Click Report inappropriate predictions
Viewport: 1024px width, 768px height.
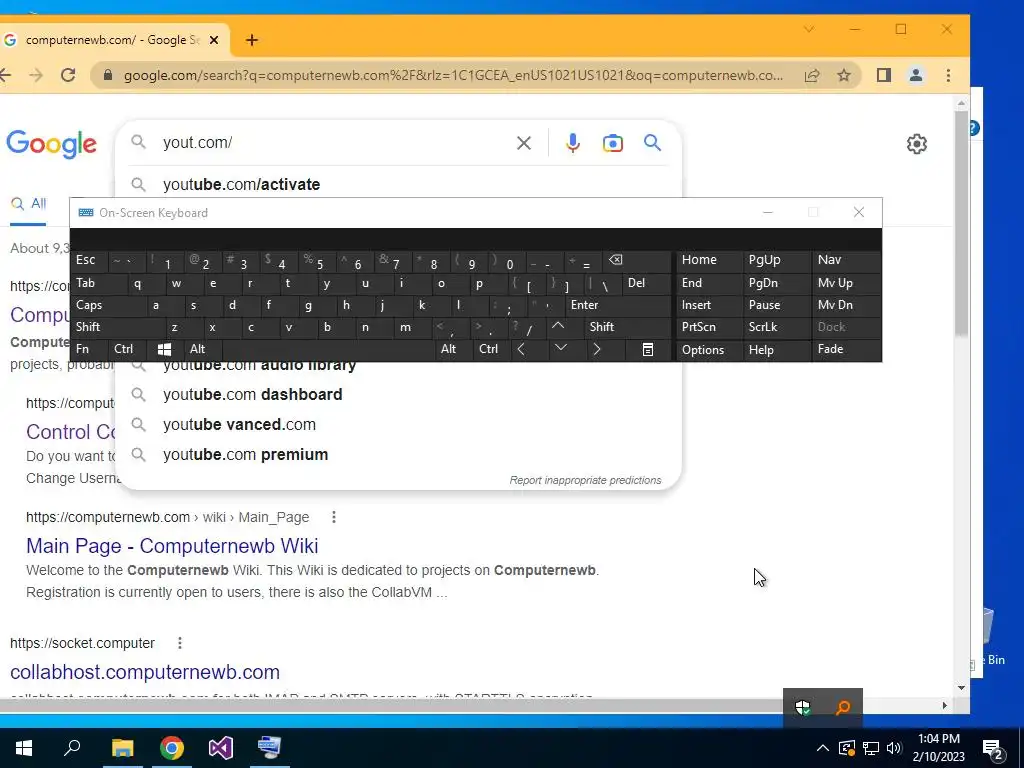[x=585, y=480]
